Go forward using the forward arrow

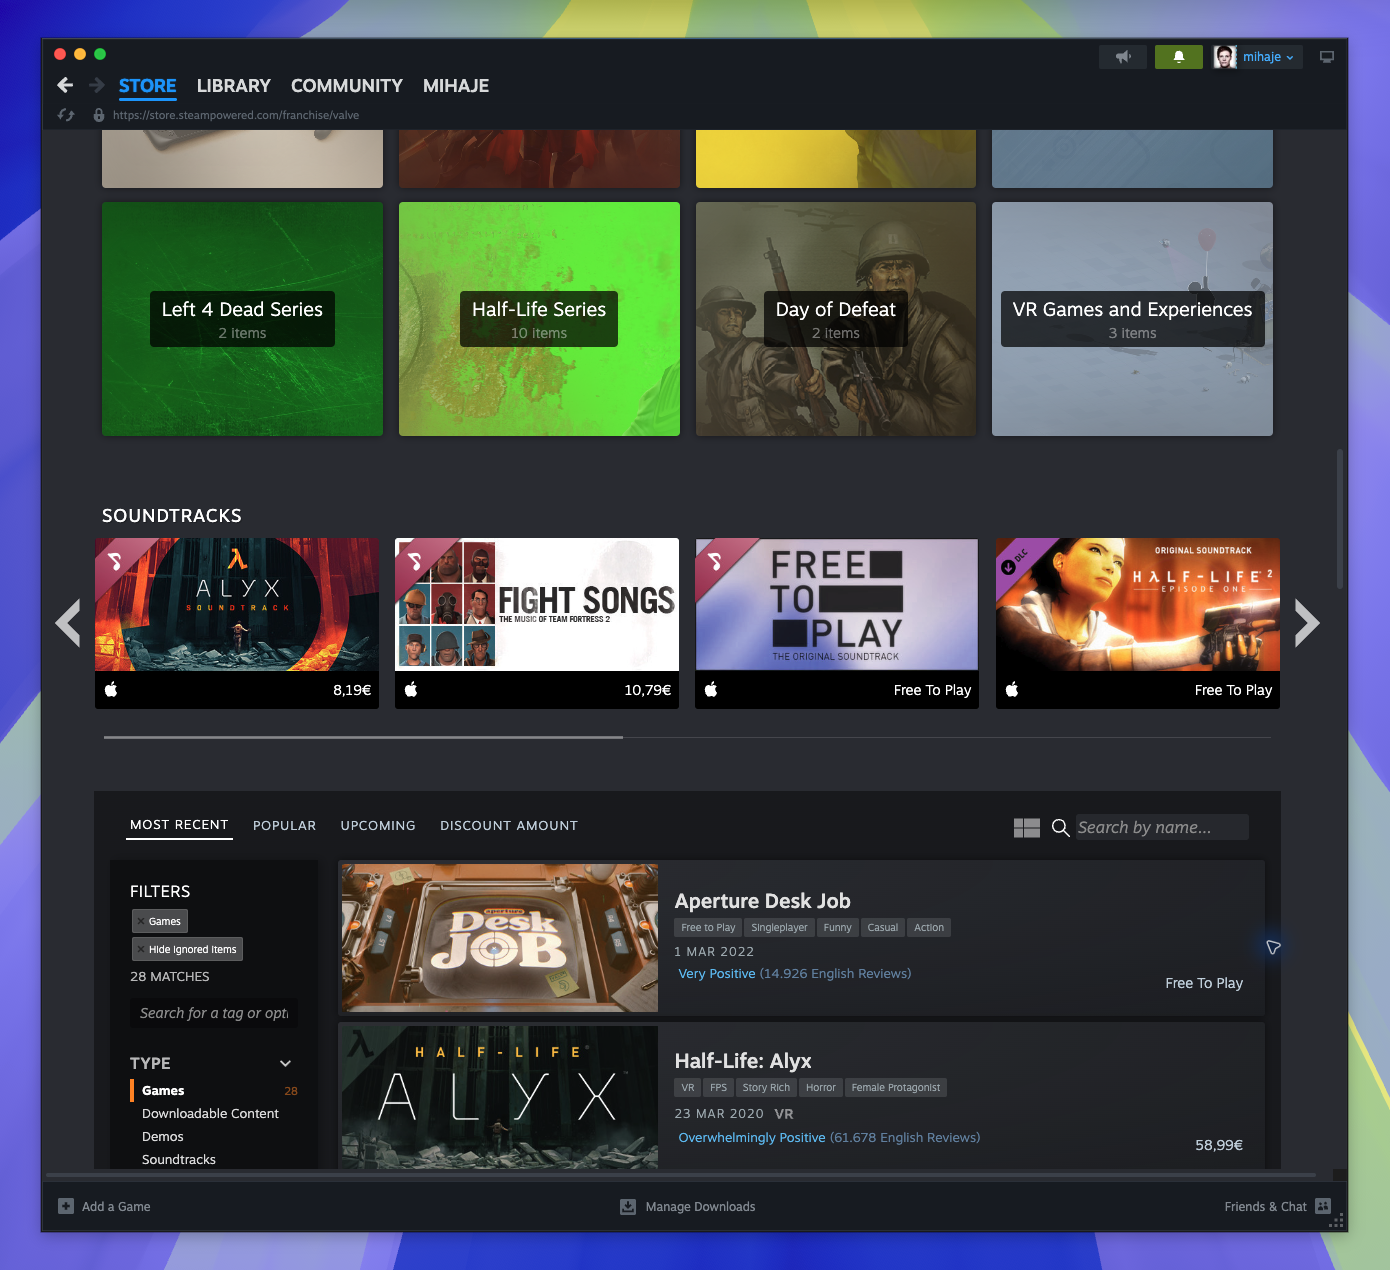coord(97,85)
